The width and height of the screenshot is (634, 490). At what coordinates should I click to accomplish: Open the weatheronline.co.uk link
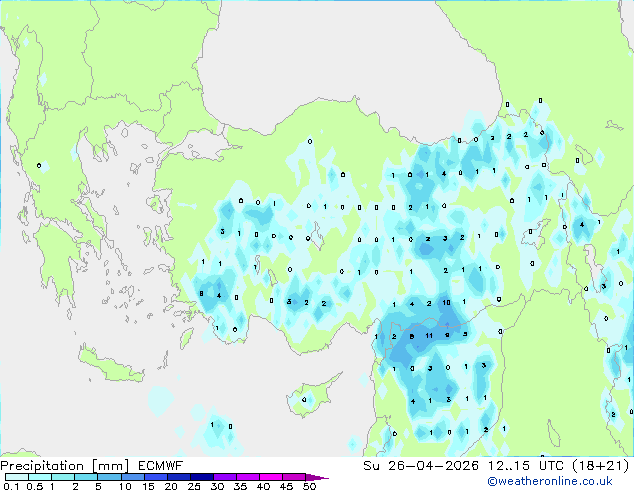(x=550, y=481)
